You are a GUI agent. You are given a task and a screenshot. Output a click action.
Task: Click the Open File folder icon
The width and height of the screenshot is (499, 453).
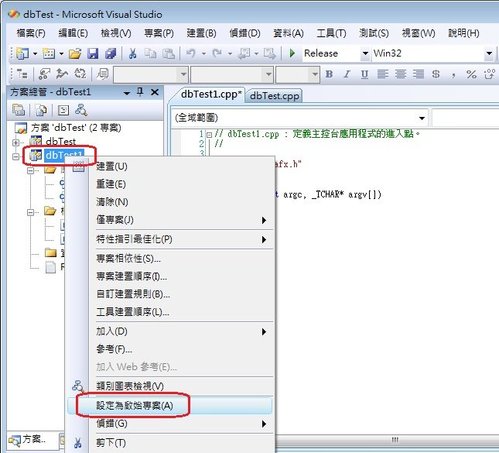click(75, 53)
